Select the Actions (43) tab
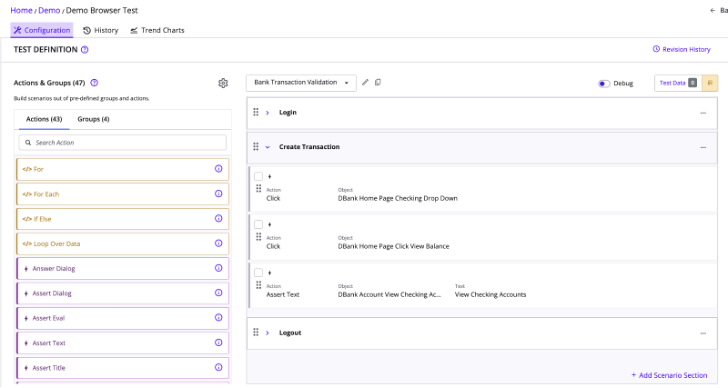 tap(44, 119)
